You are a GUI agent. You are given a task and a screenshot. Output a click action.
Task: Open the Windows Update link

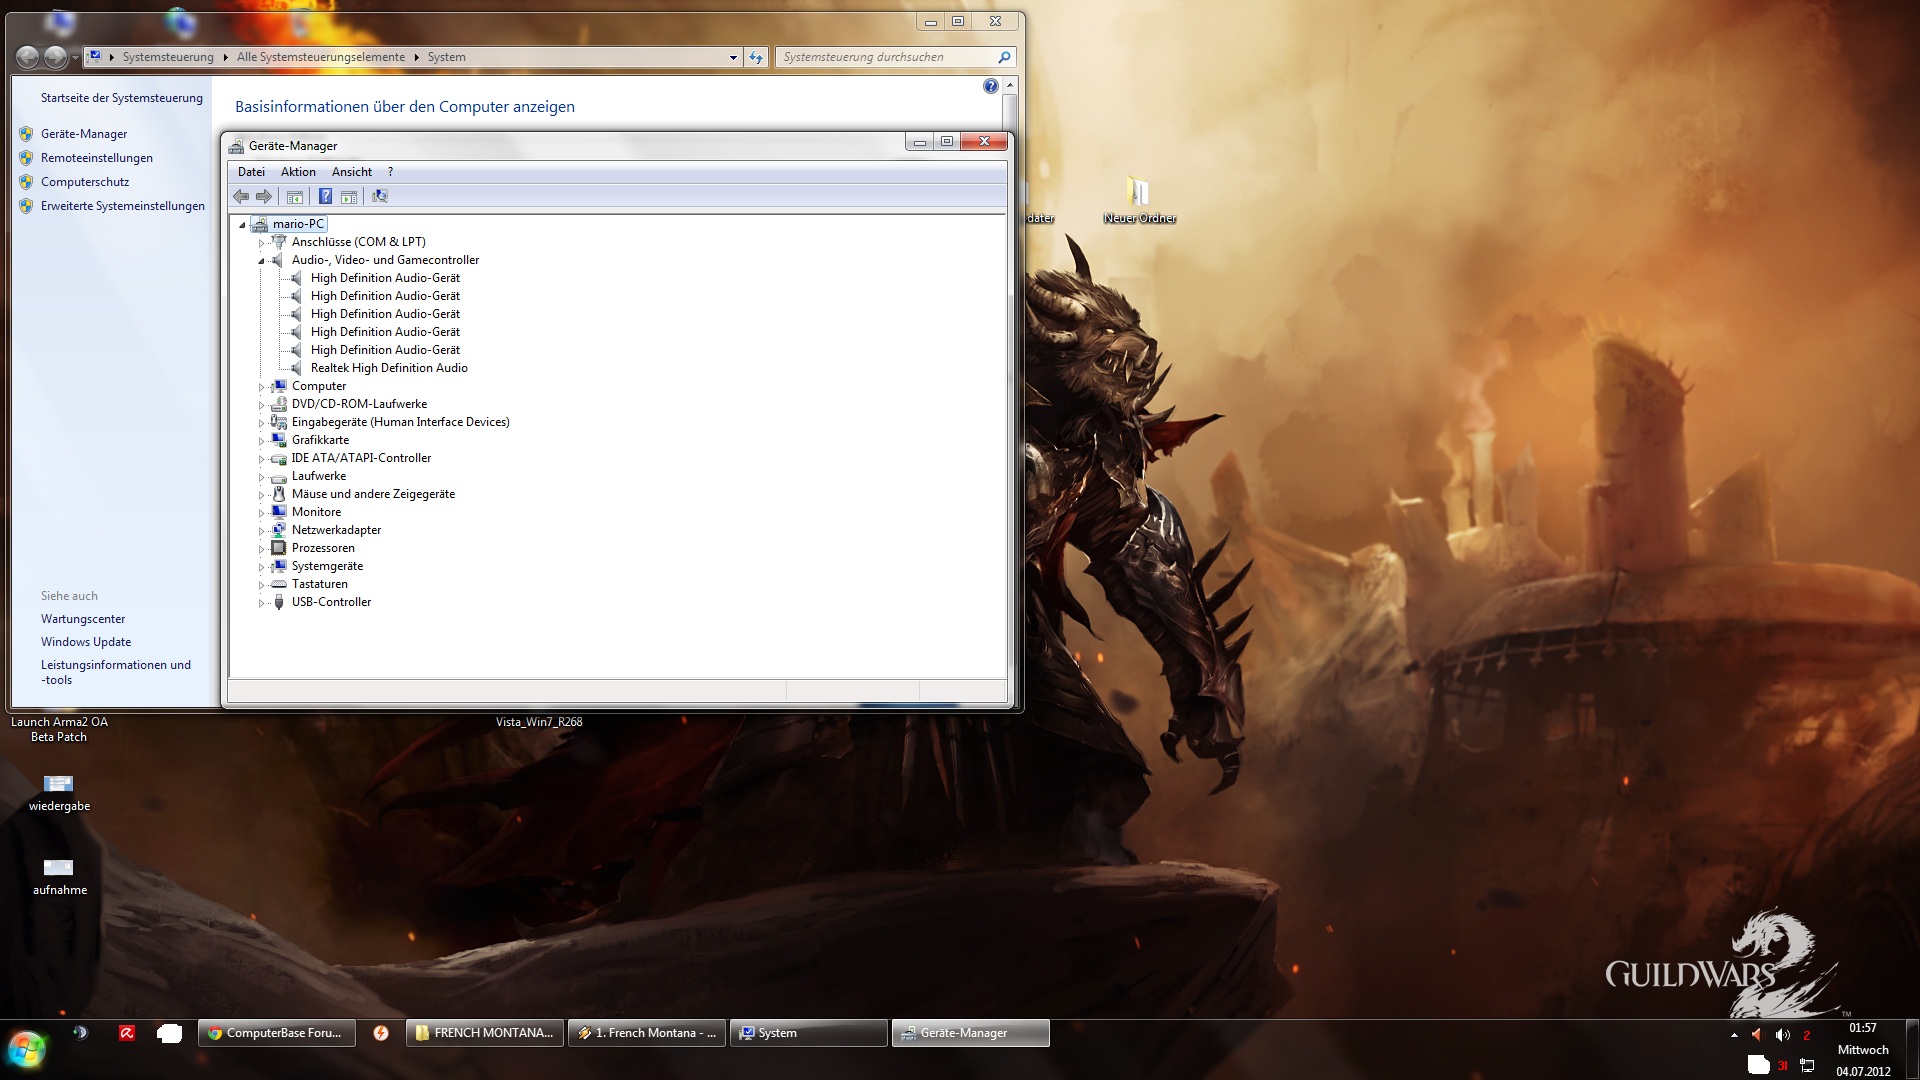[86, 642]
